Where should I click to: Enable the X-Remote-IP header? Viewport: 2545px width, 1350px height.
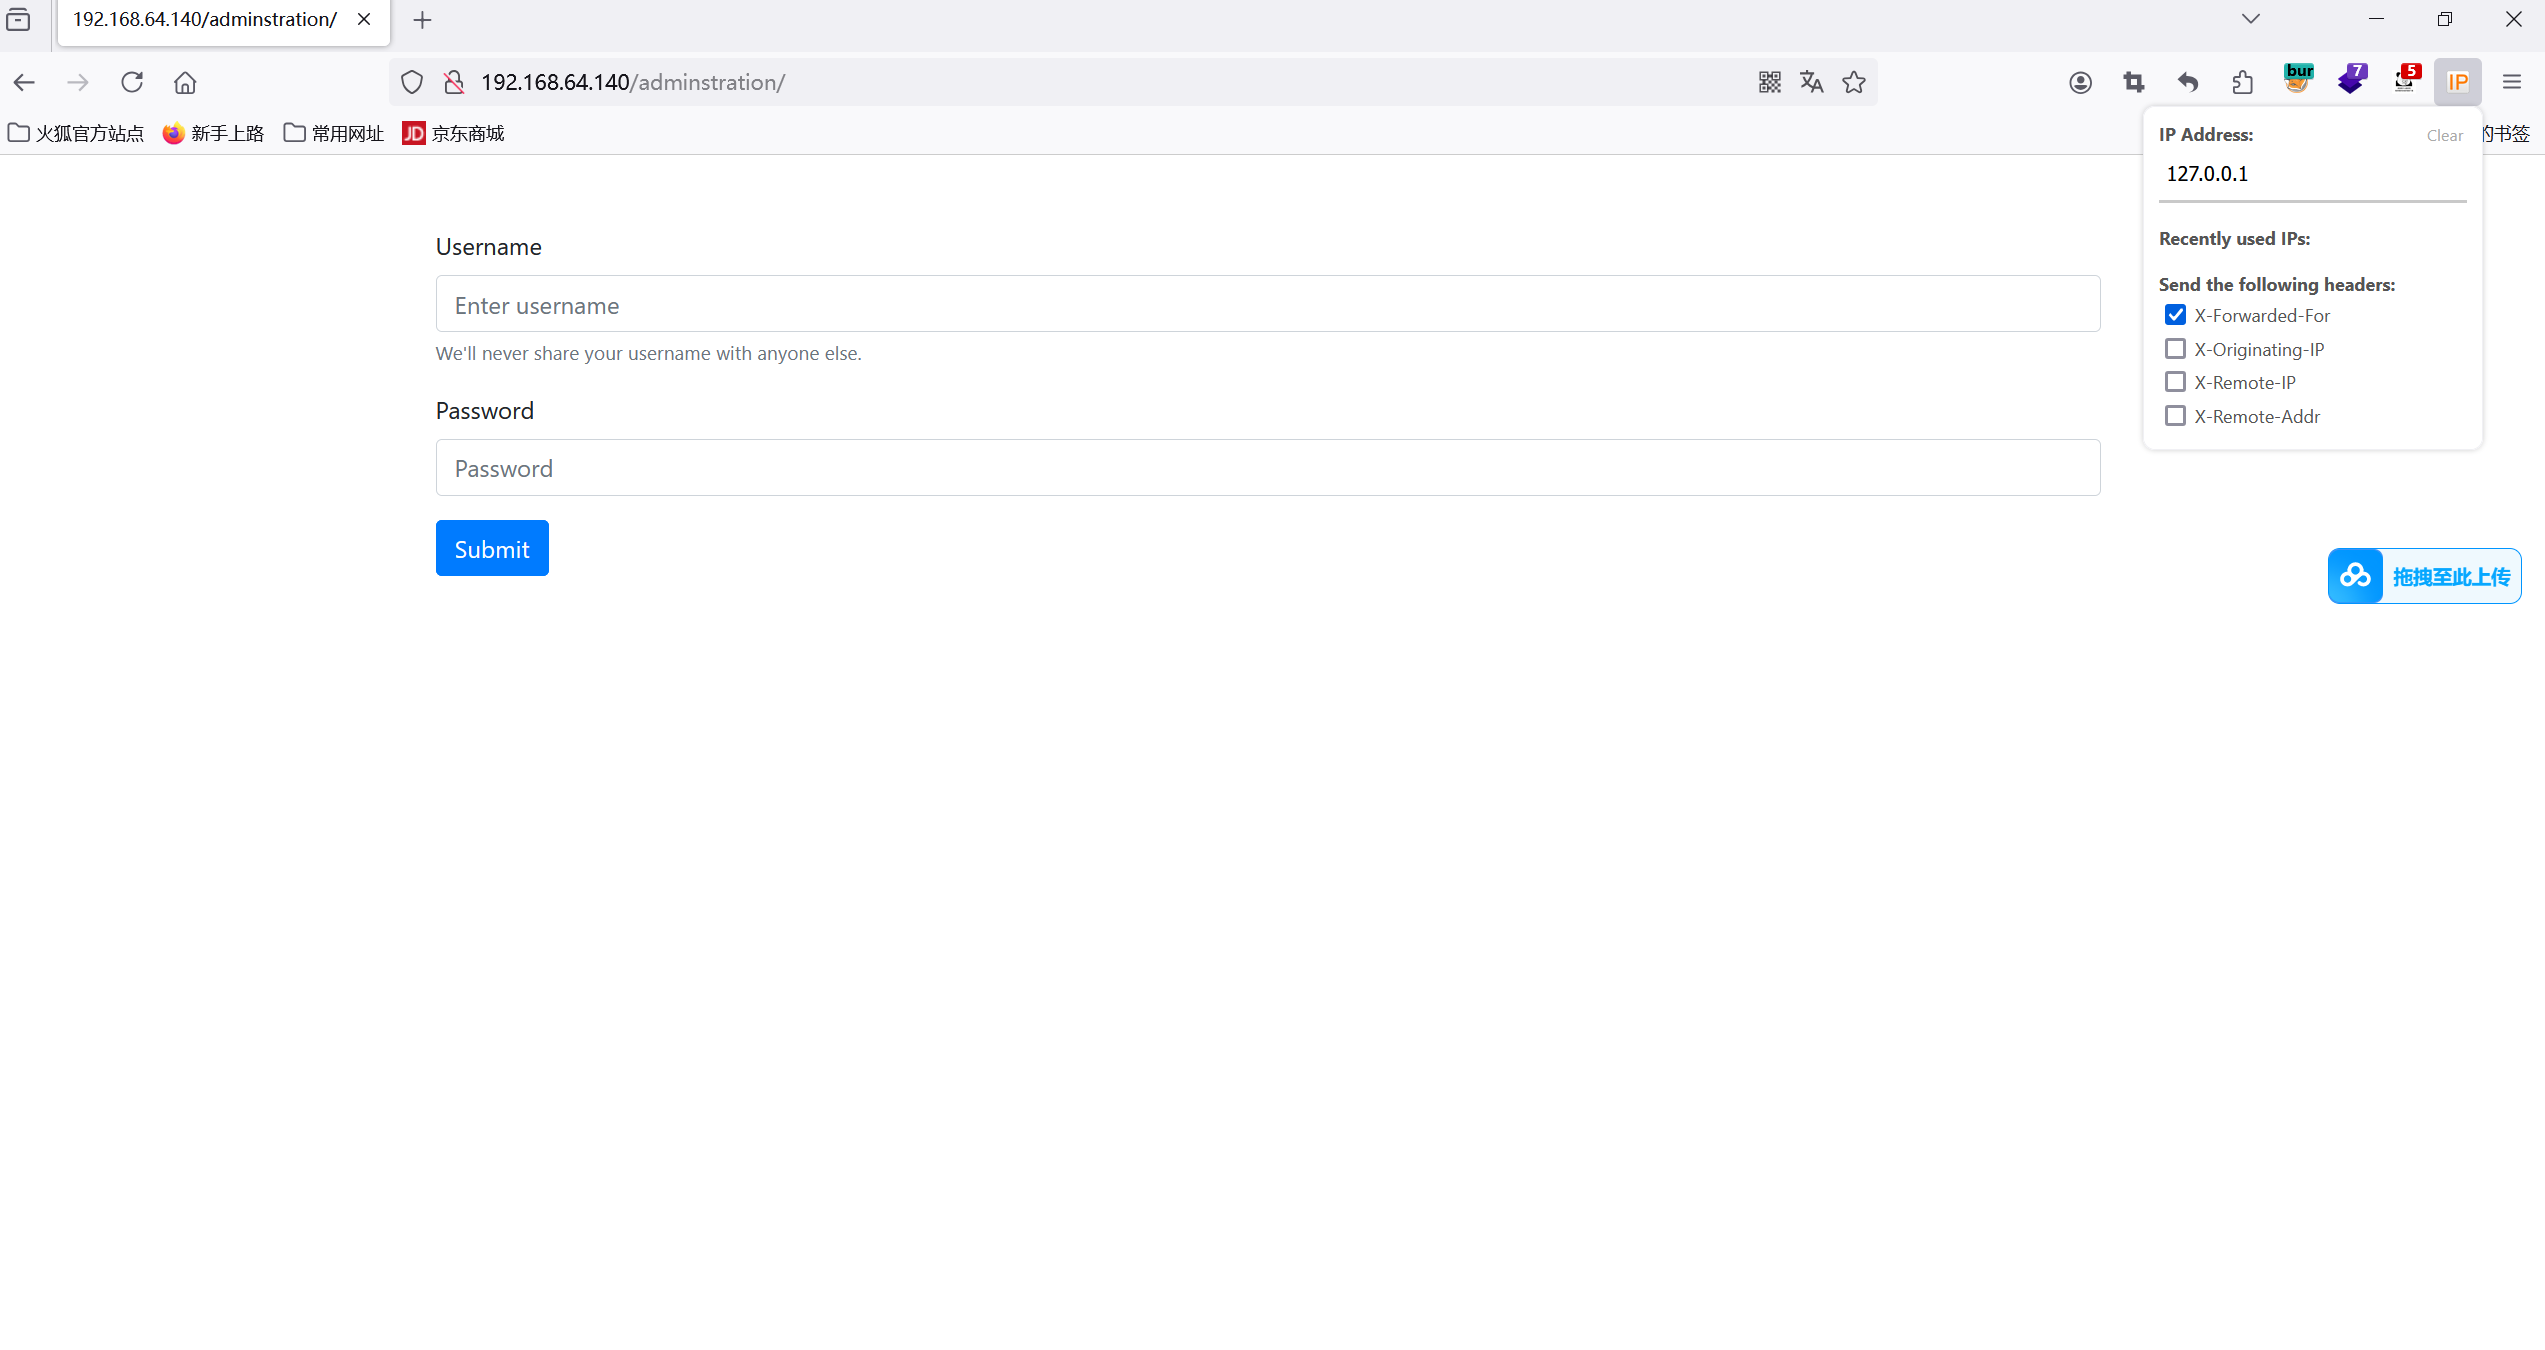pos(2175,382)
